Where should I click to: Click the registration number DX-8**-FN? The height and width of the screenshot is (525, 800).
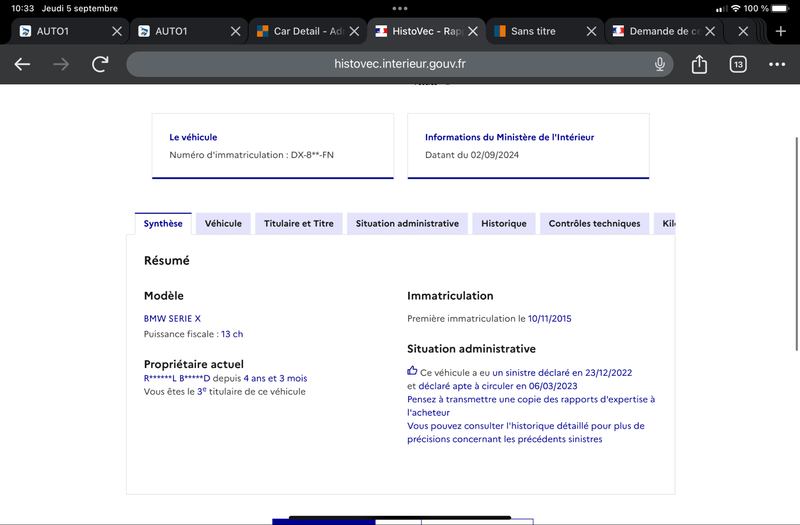tap(312, 155)
